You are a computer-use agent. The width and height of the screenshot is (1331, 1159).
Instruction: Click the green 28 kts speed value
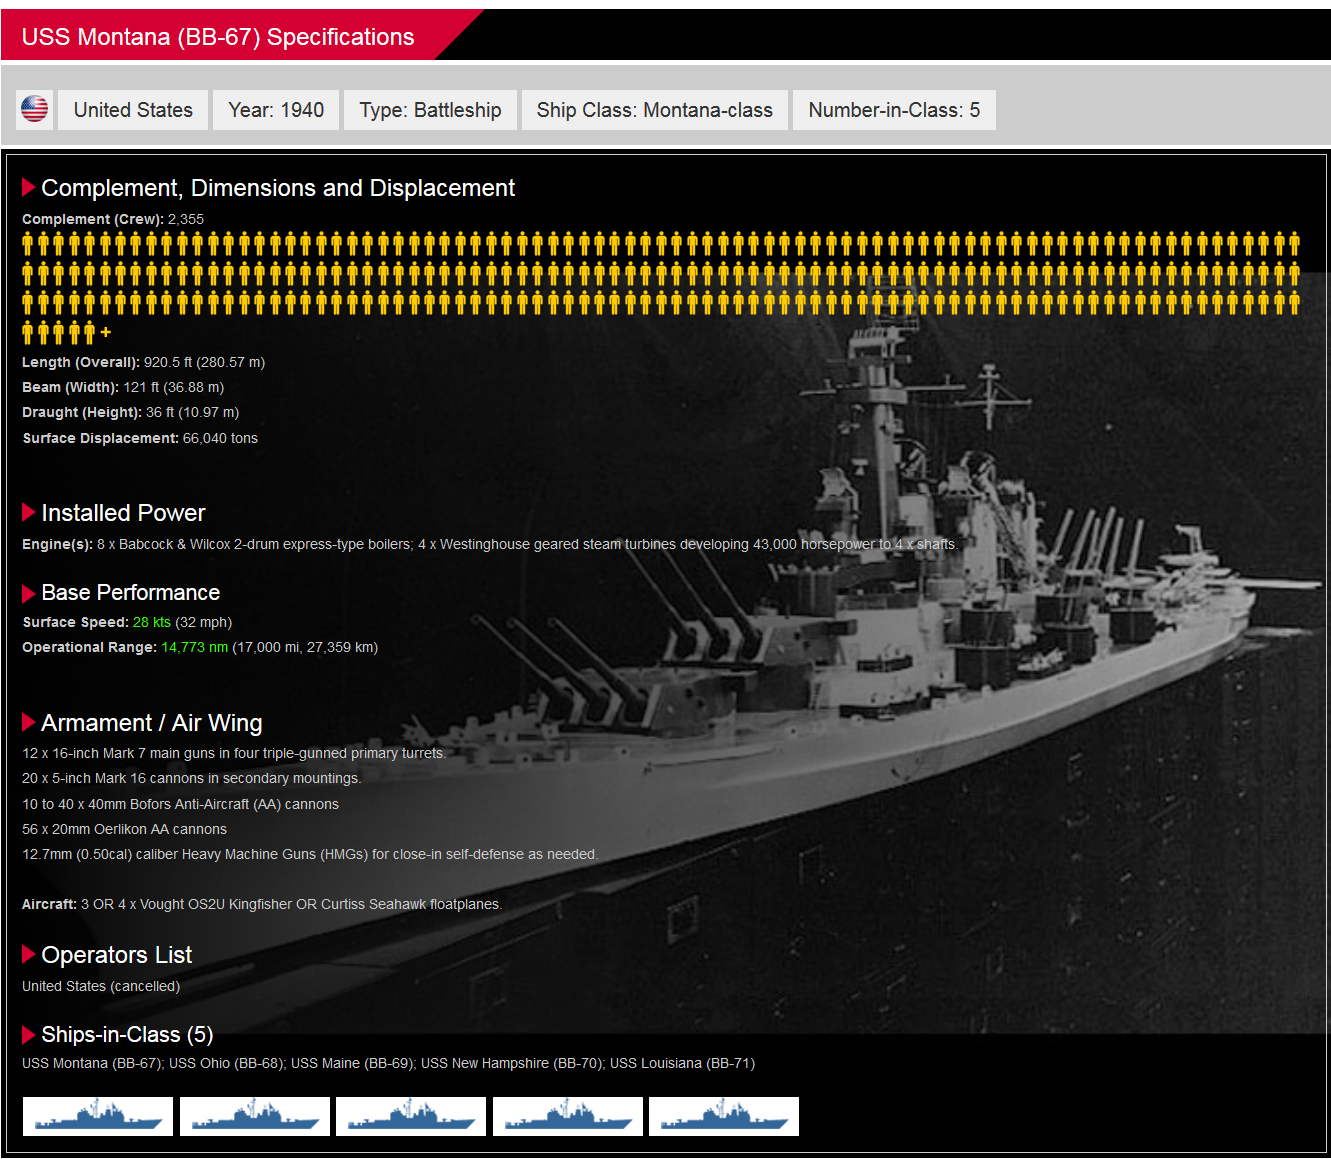pos(152,622)
